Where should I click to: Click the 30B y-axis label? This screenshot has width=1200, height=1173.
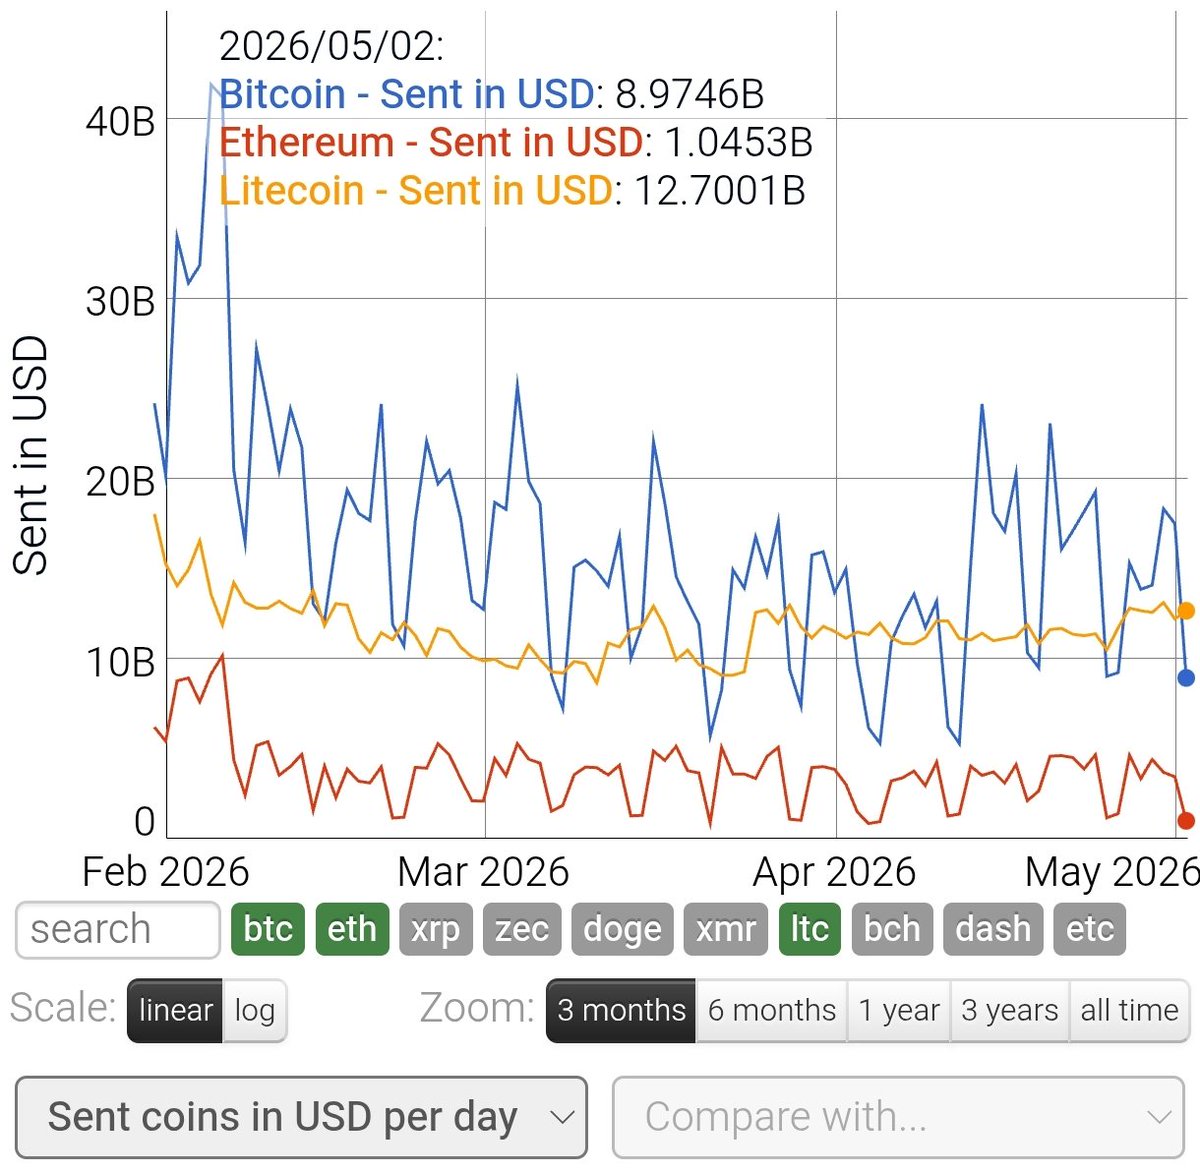tap(120, 301)
